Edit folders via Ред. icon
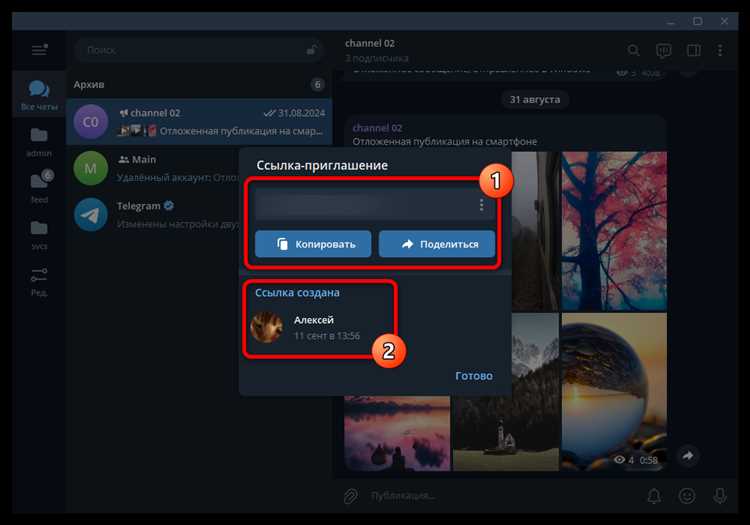The width and height of the screenshot is (750, 525). 39,281
